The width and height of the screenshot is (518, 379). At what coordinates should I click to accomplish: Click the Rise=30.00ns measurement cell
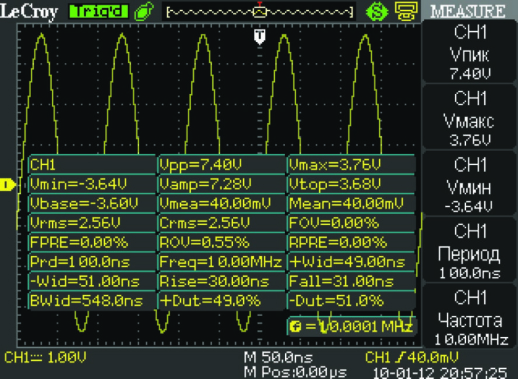pos(221,281)
